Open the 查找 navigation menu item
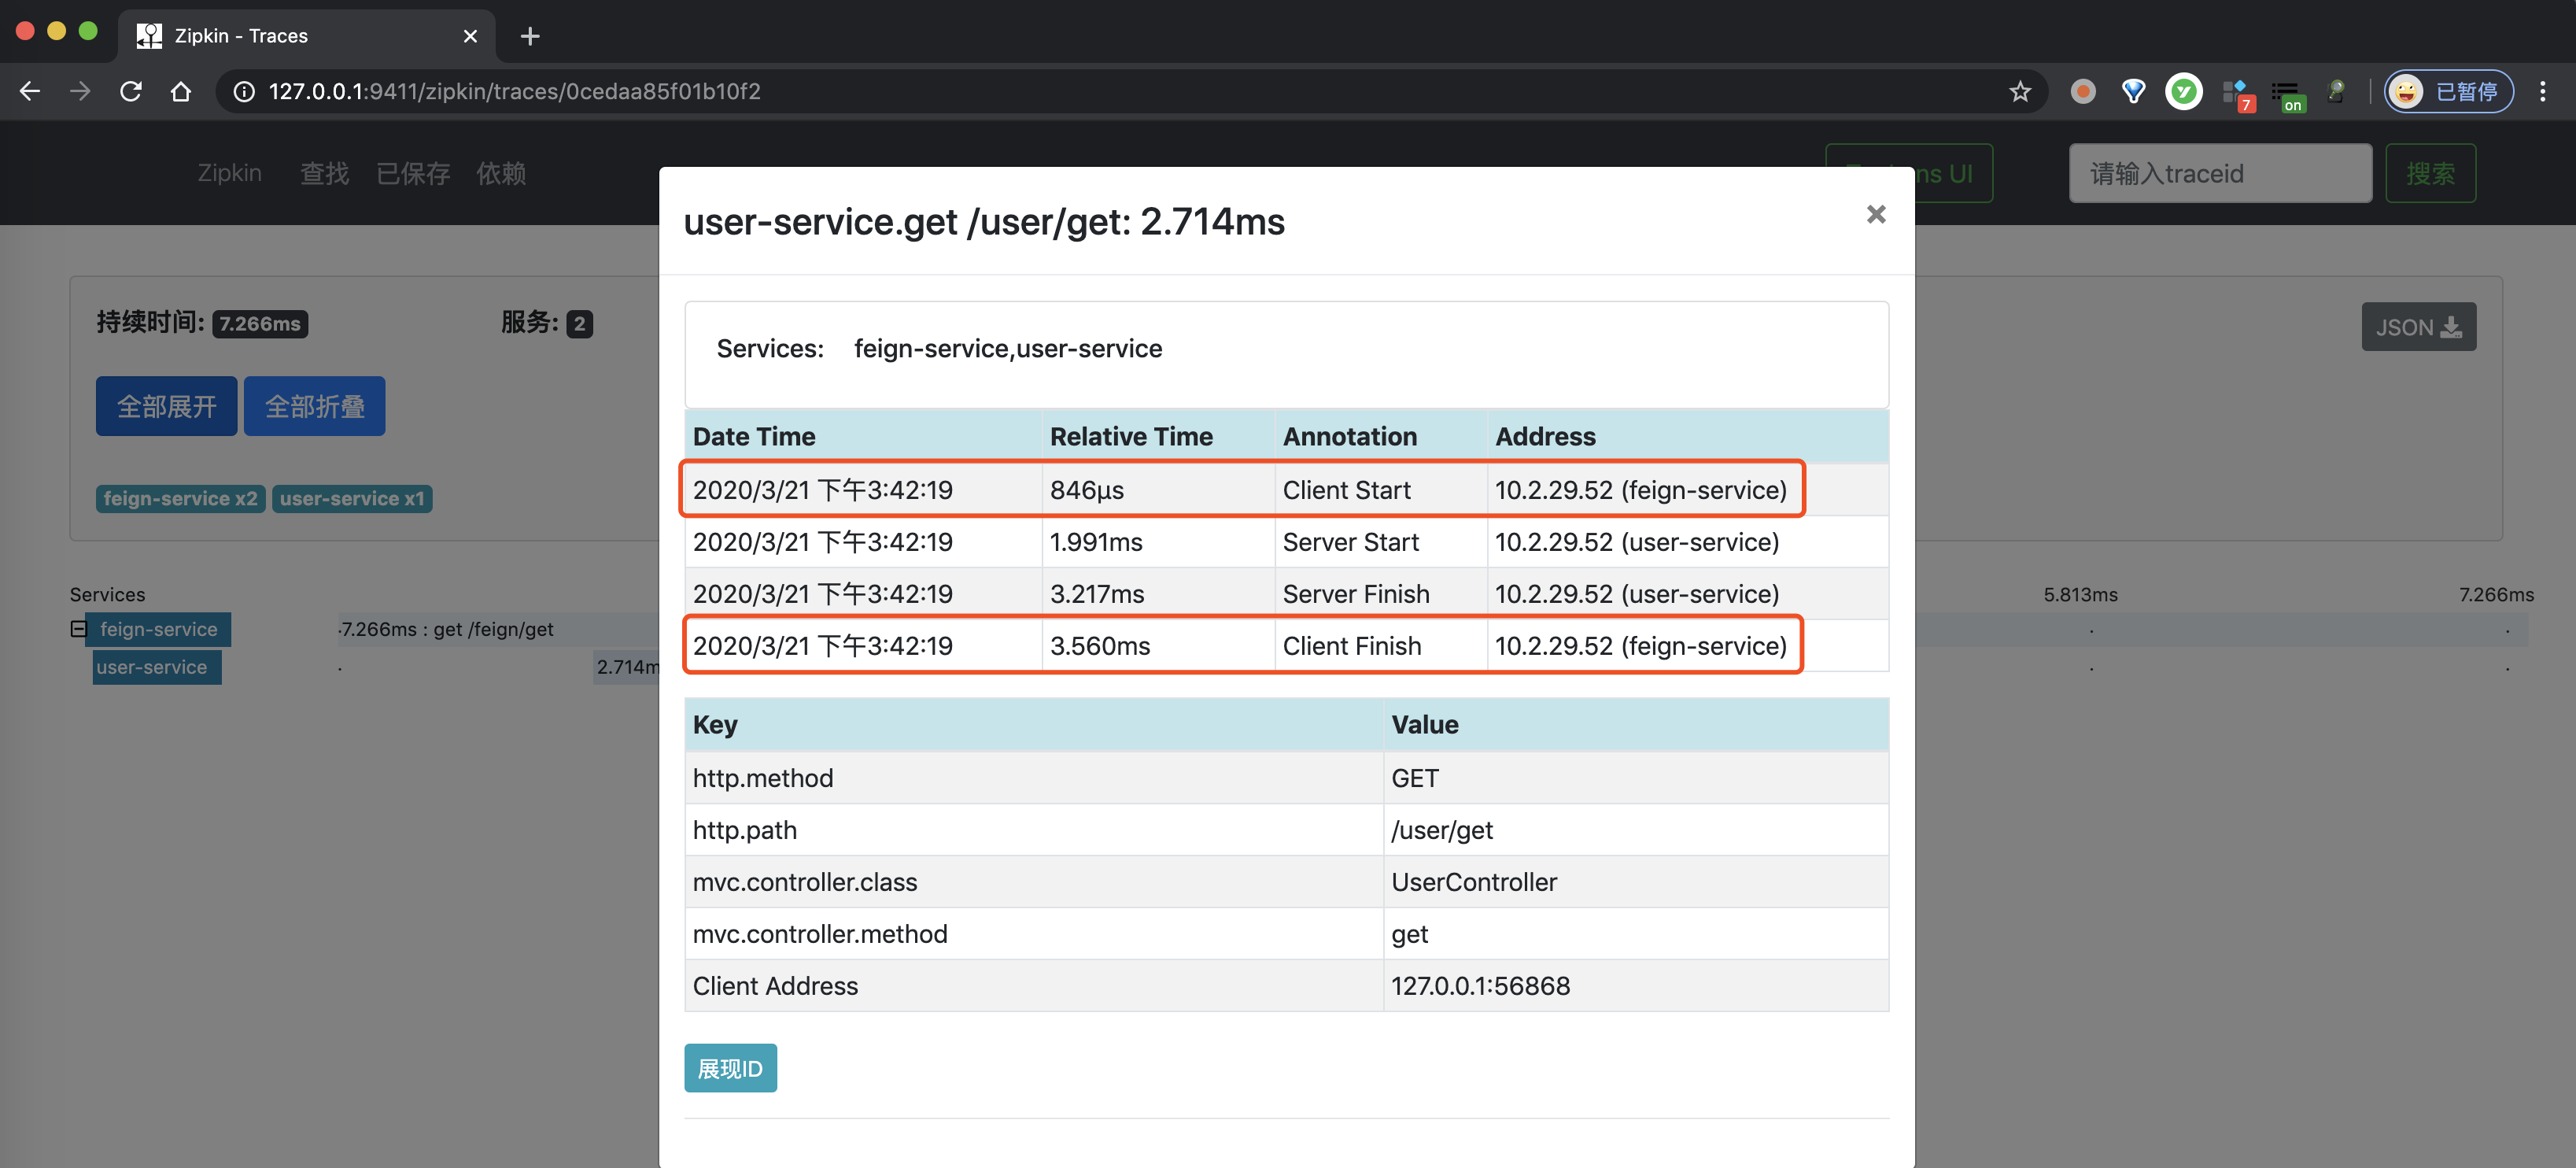The width and height of the screenshot is (2576, 1168). pyautogui.click(x=324, y=173)
